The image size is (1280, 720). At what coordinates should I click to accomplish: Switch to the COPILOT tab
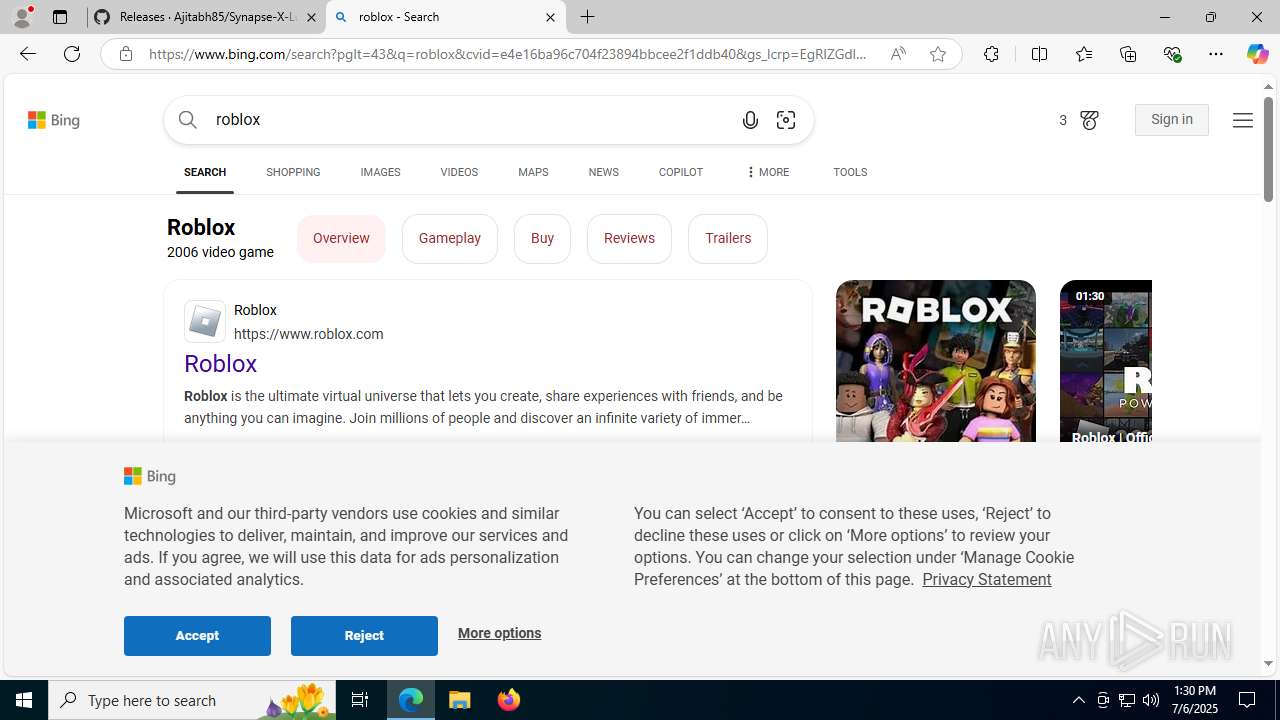680,172
